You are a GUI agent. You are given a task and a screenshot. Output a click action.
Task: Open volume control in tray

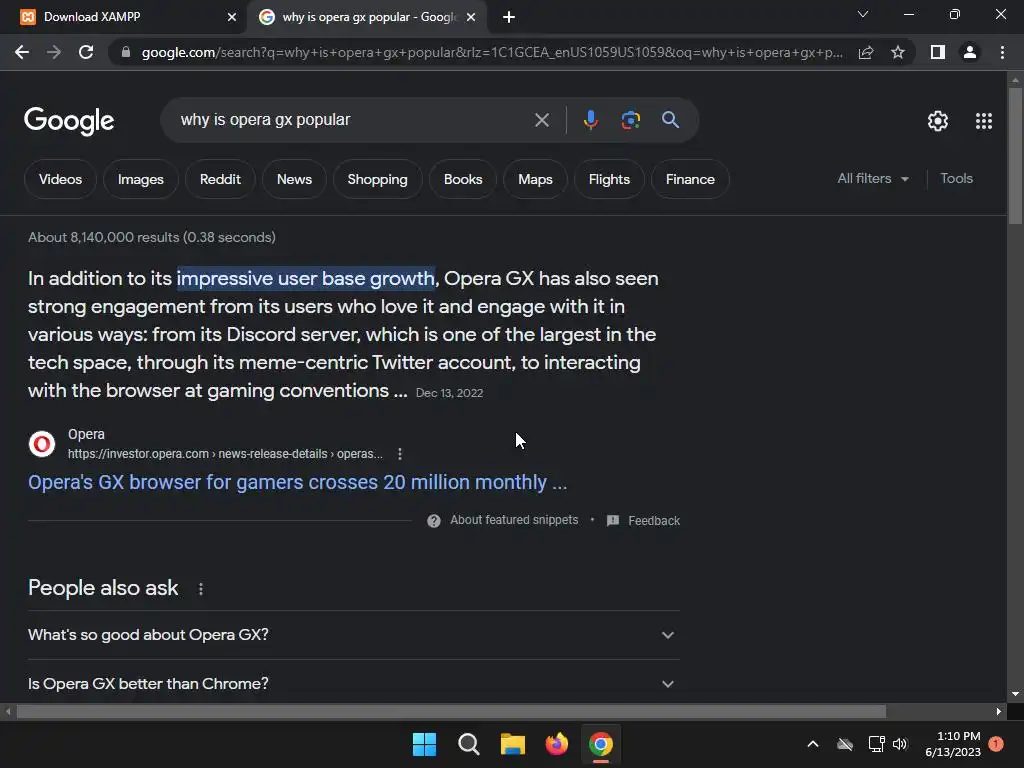(x=900, y=744)
